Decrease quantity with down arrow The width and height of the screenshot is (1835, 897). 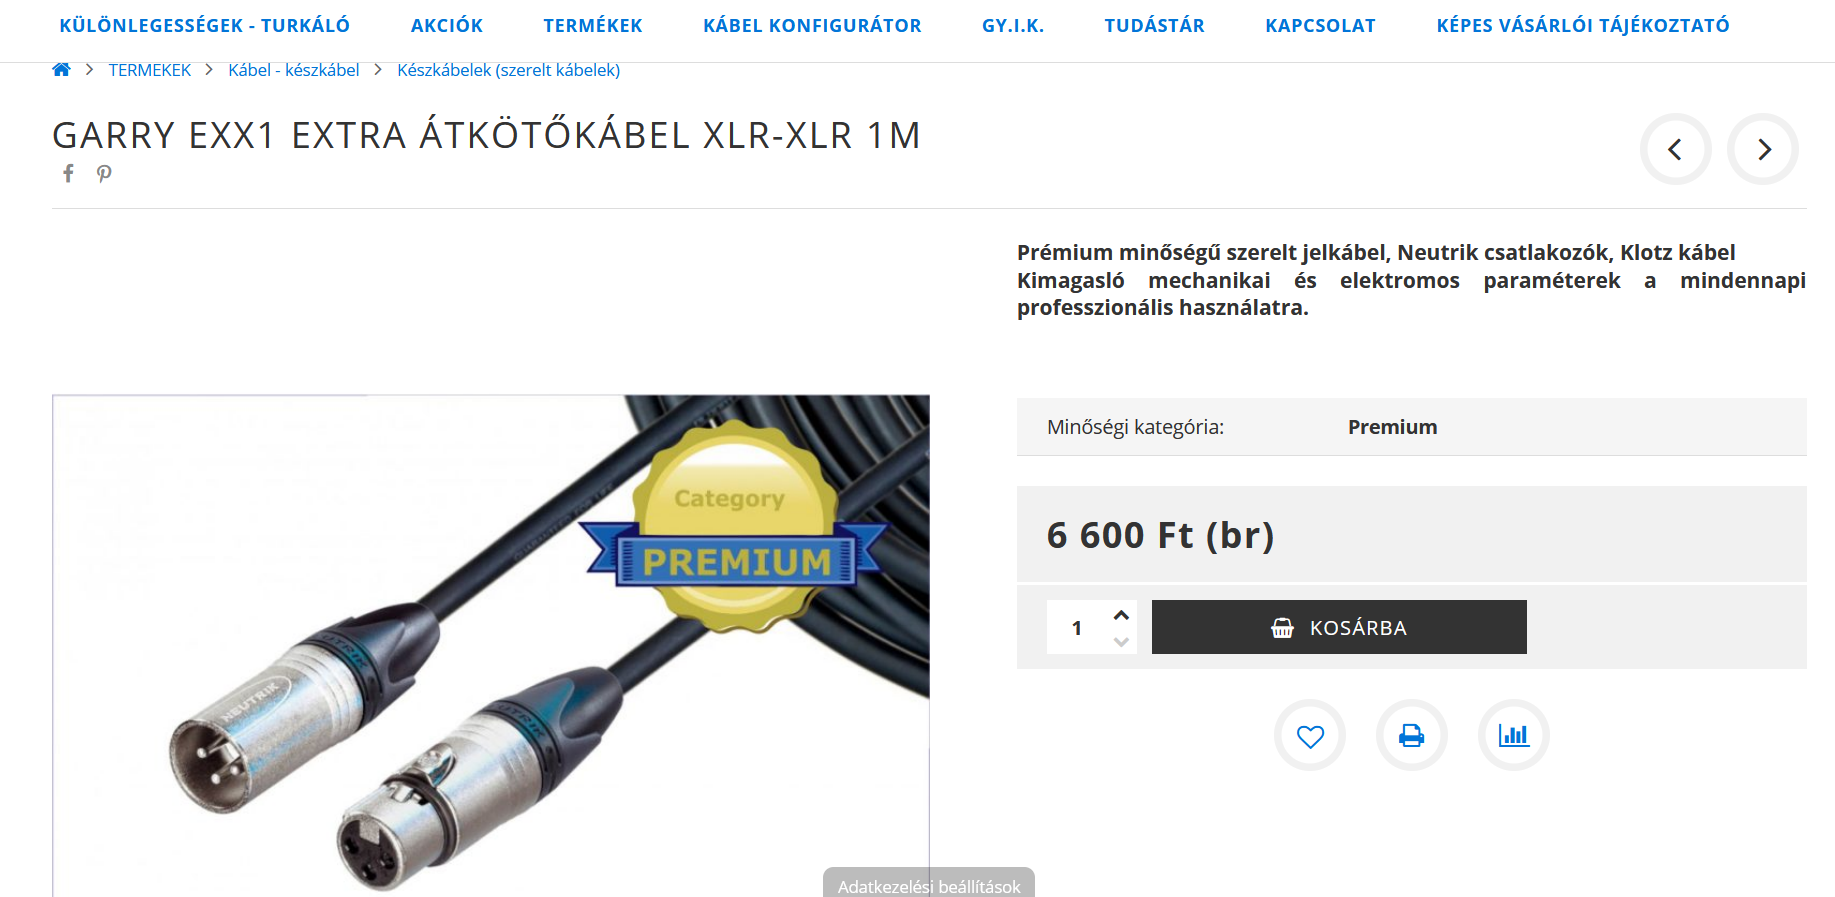1122,642
